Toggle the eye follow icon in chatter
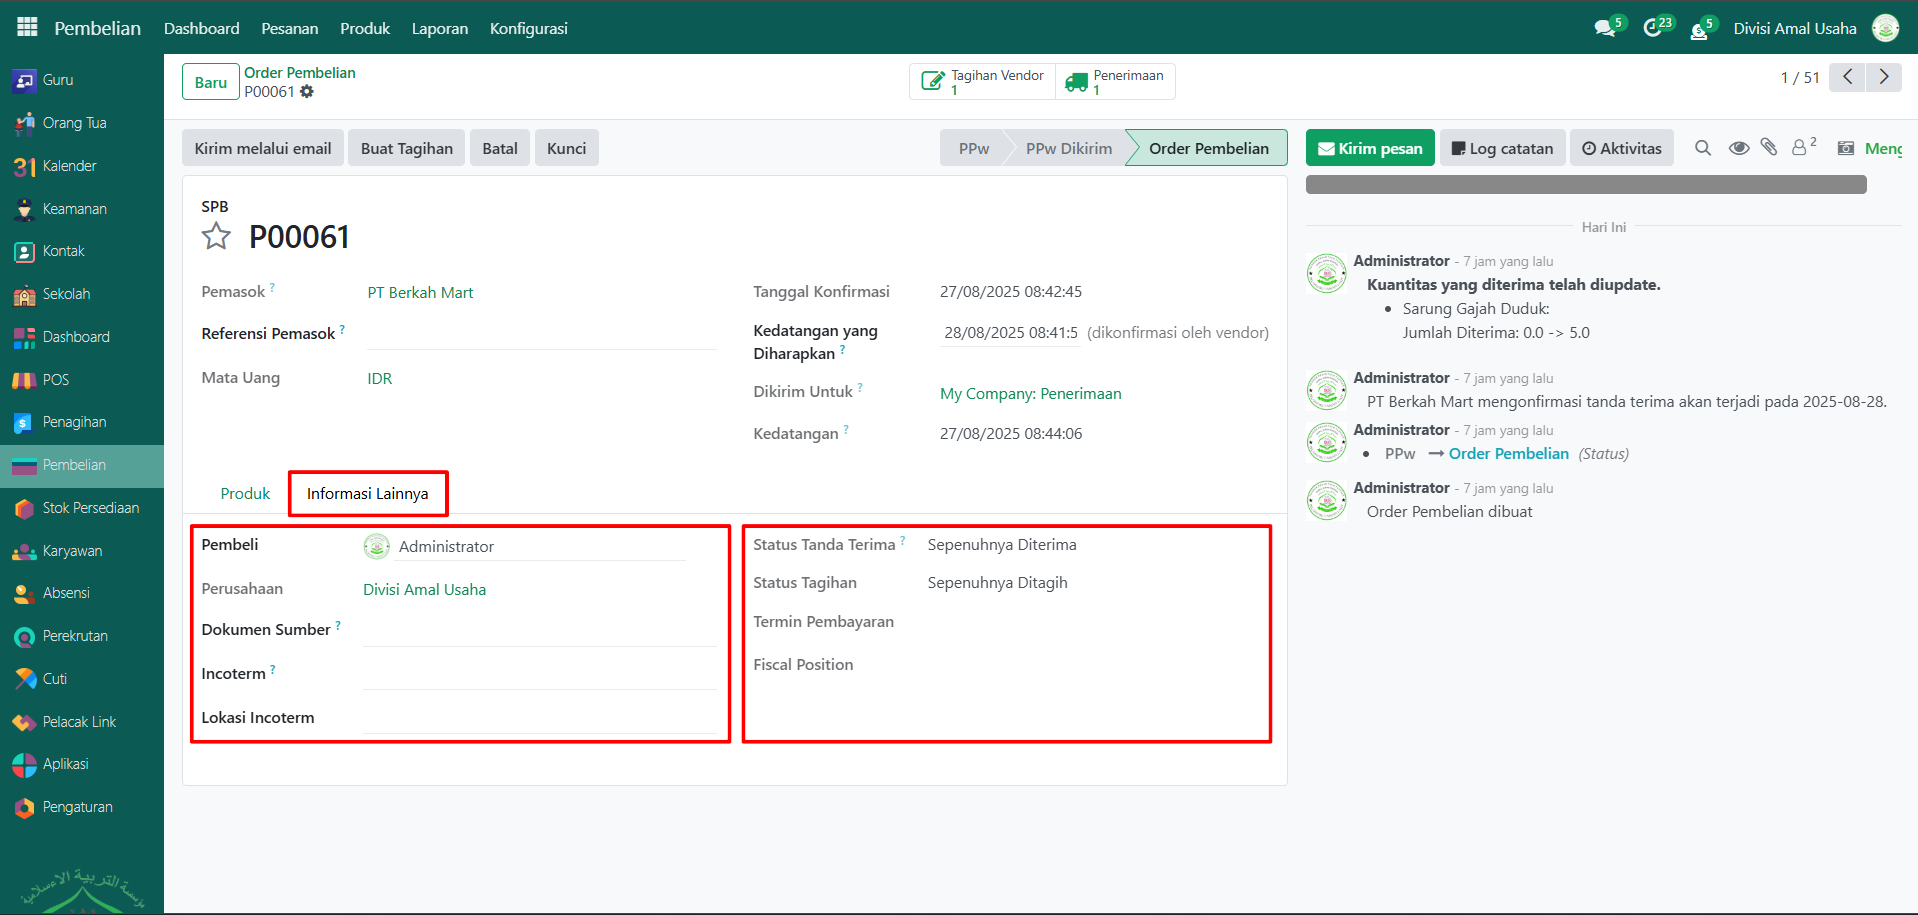This screenshot has width=1918, height=915. coord(1739,148)
